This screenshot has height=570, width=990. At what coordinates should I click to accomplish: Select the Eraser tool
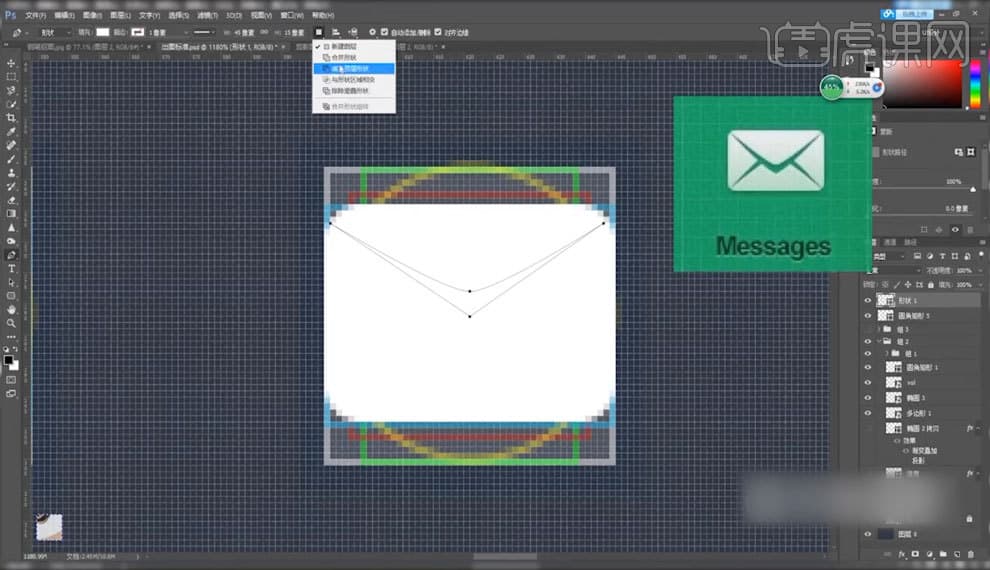pos(11,200)
